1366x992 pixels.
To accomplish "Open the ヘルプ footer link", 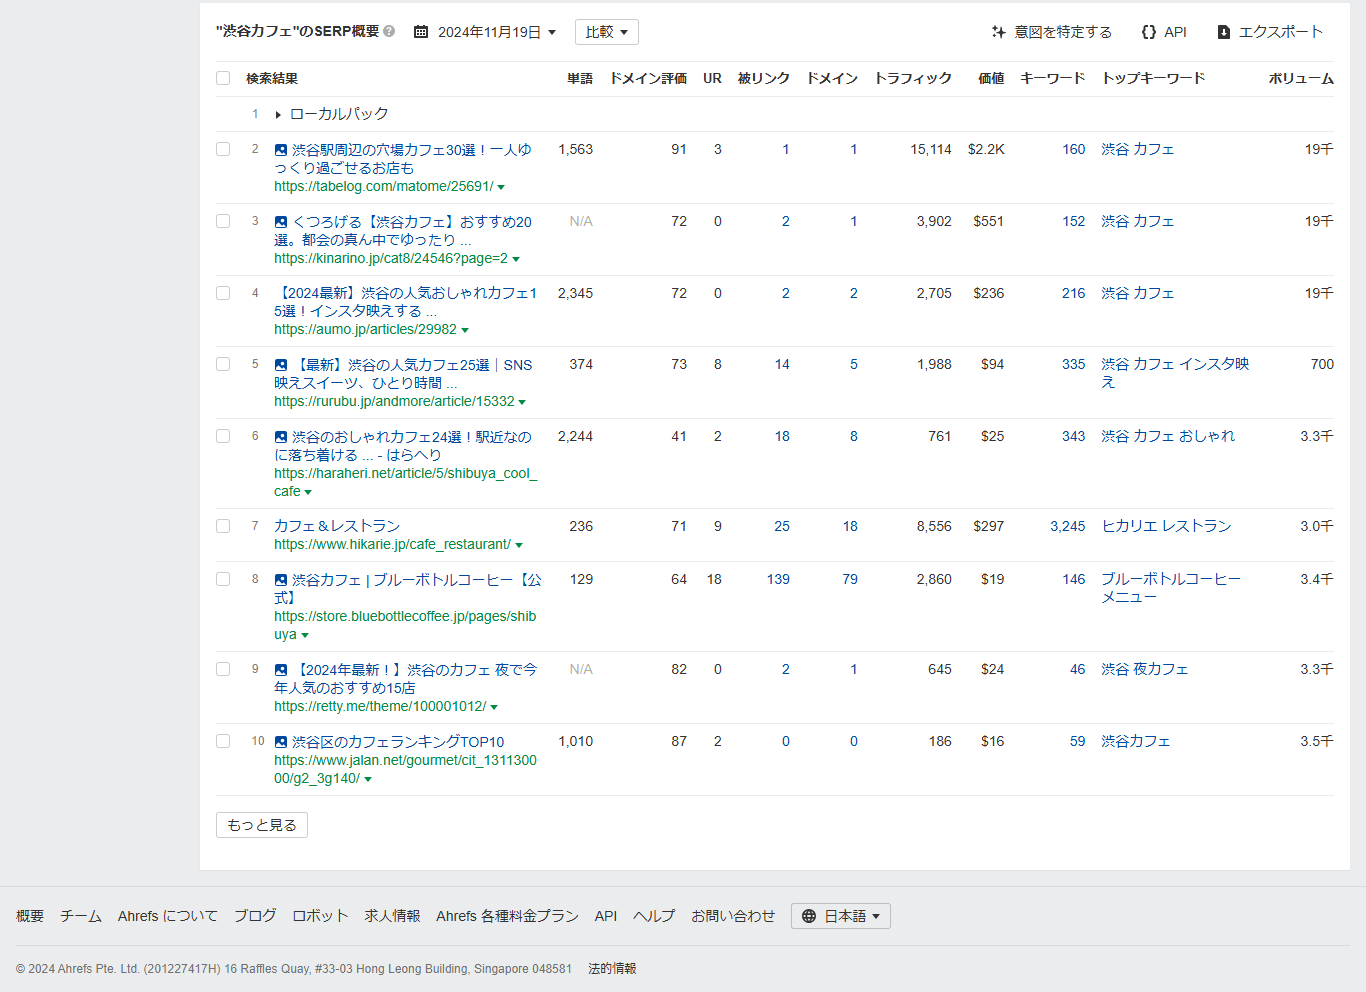I will coord(654,916).
